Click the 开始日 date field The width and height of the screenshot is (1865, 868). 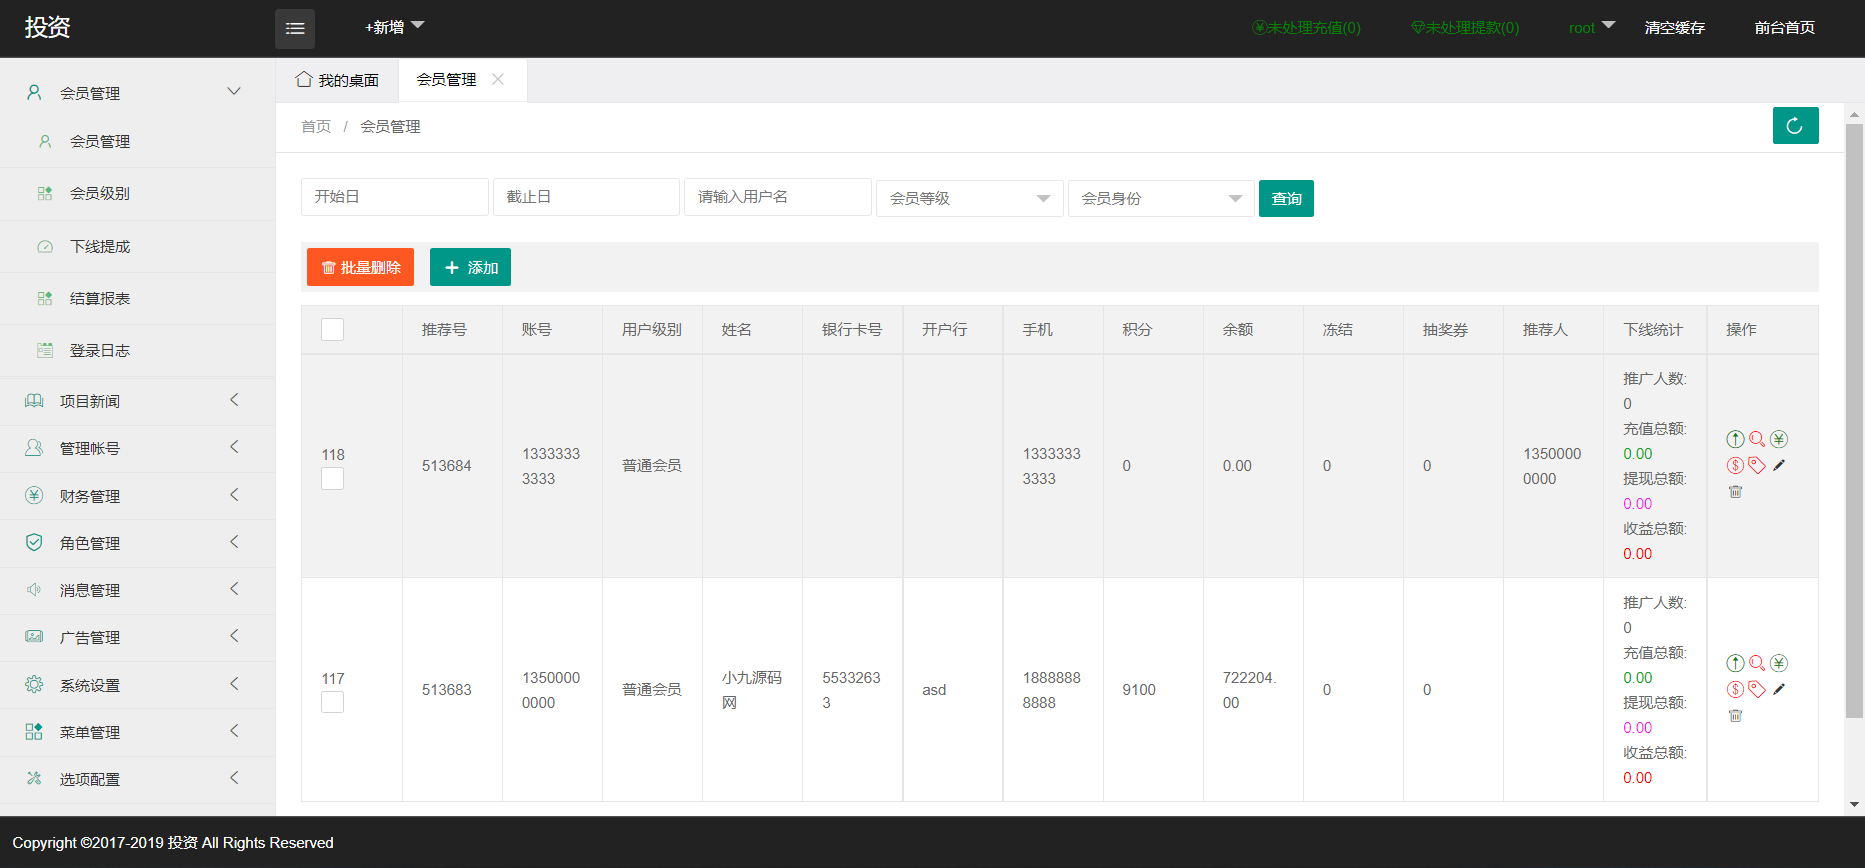394,197
